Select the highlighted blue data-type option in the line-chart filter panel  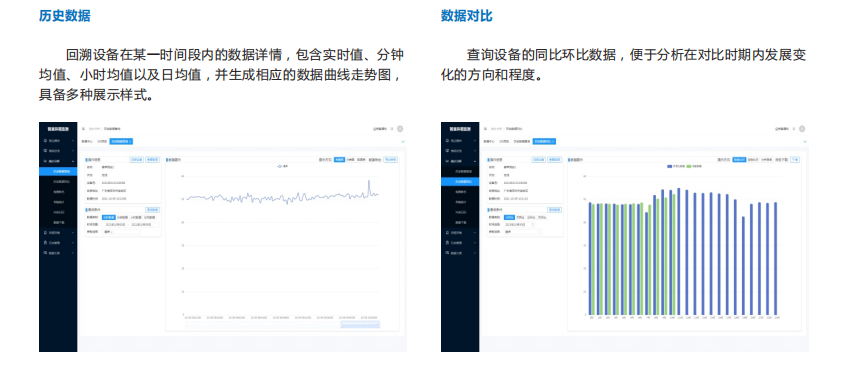point(108,217)
